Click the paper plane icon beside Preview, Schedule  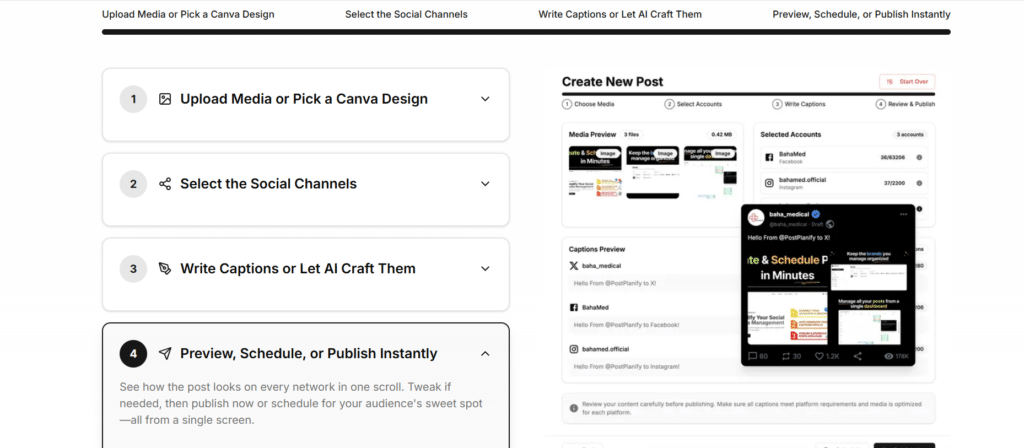tap(165, 353)
